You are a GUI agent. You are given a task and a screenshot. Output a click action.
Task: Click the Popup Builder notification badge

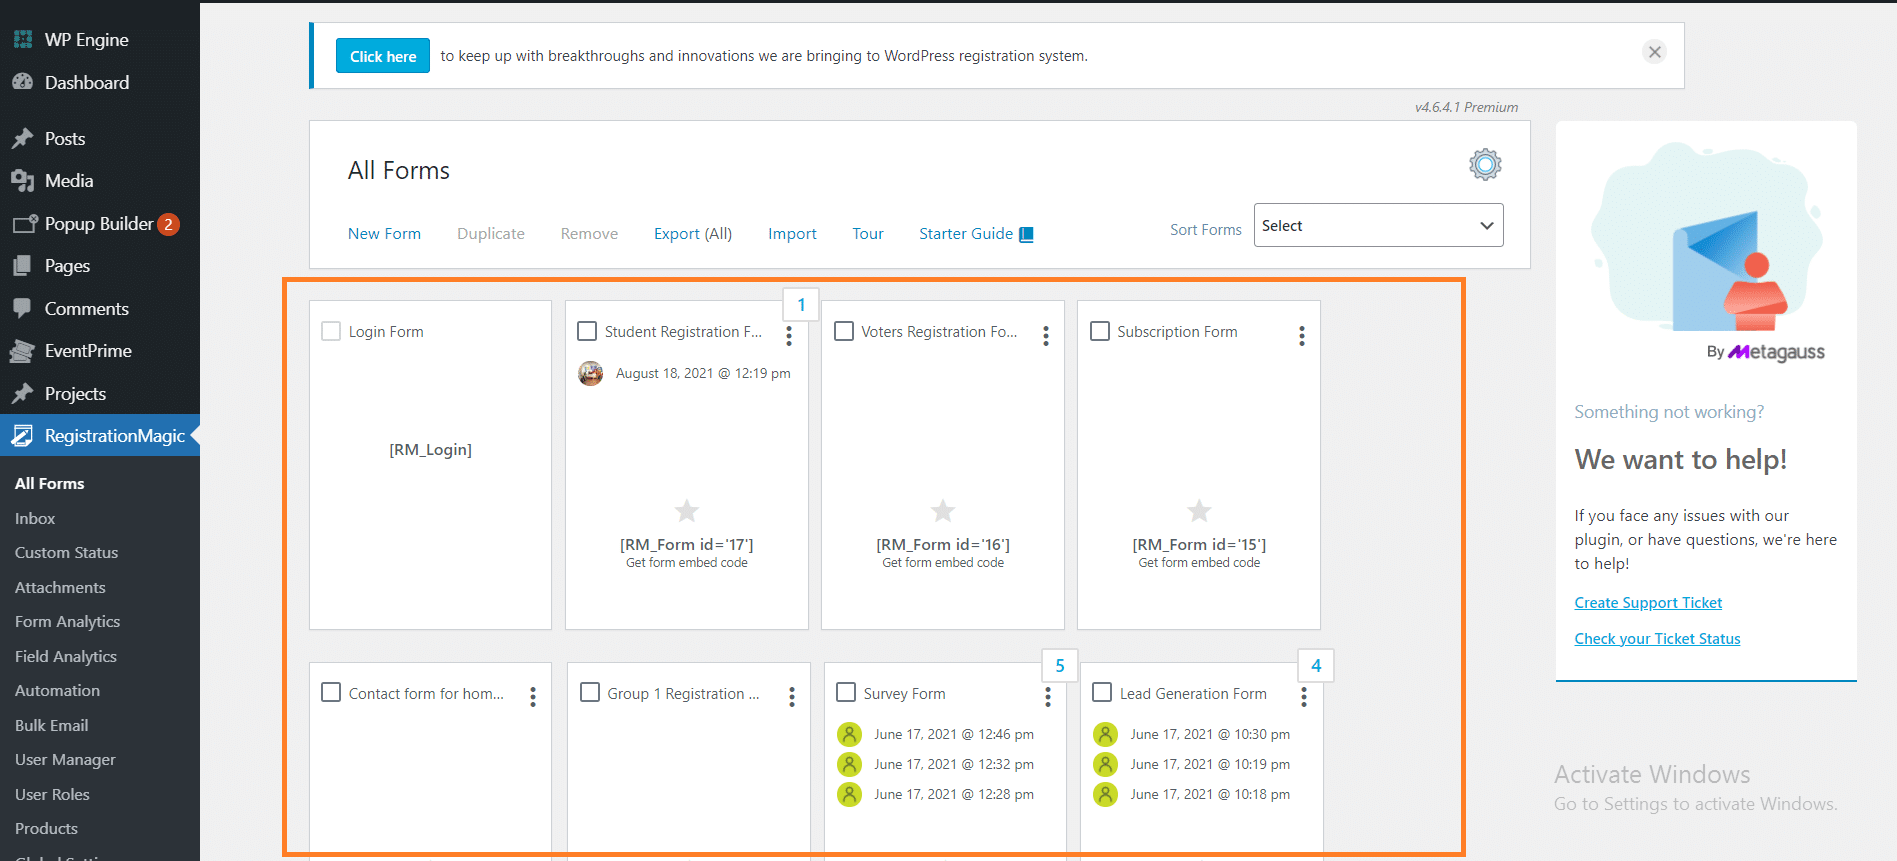coord(169,224)
